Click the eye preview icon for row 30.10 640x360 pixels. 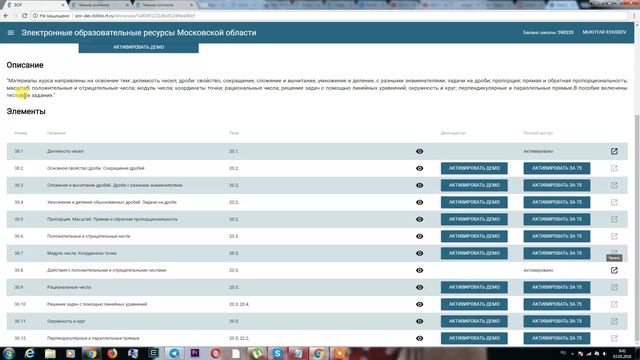419,304
